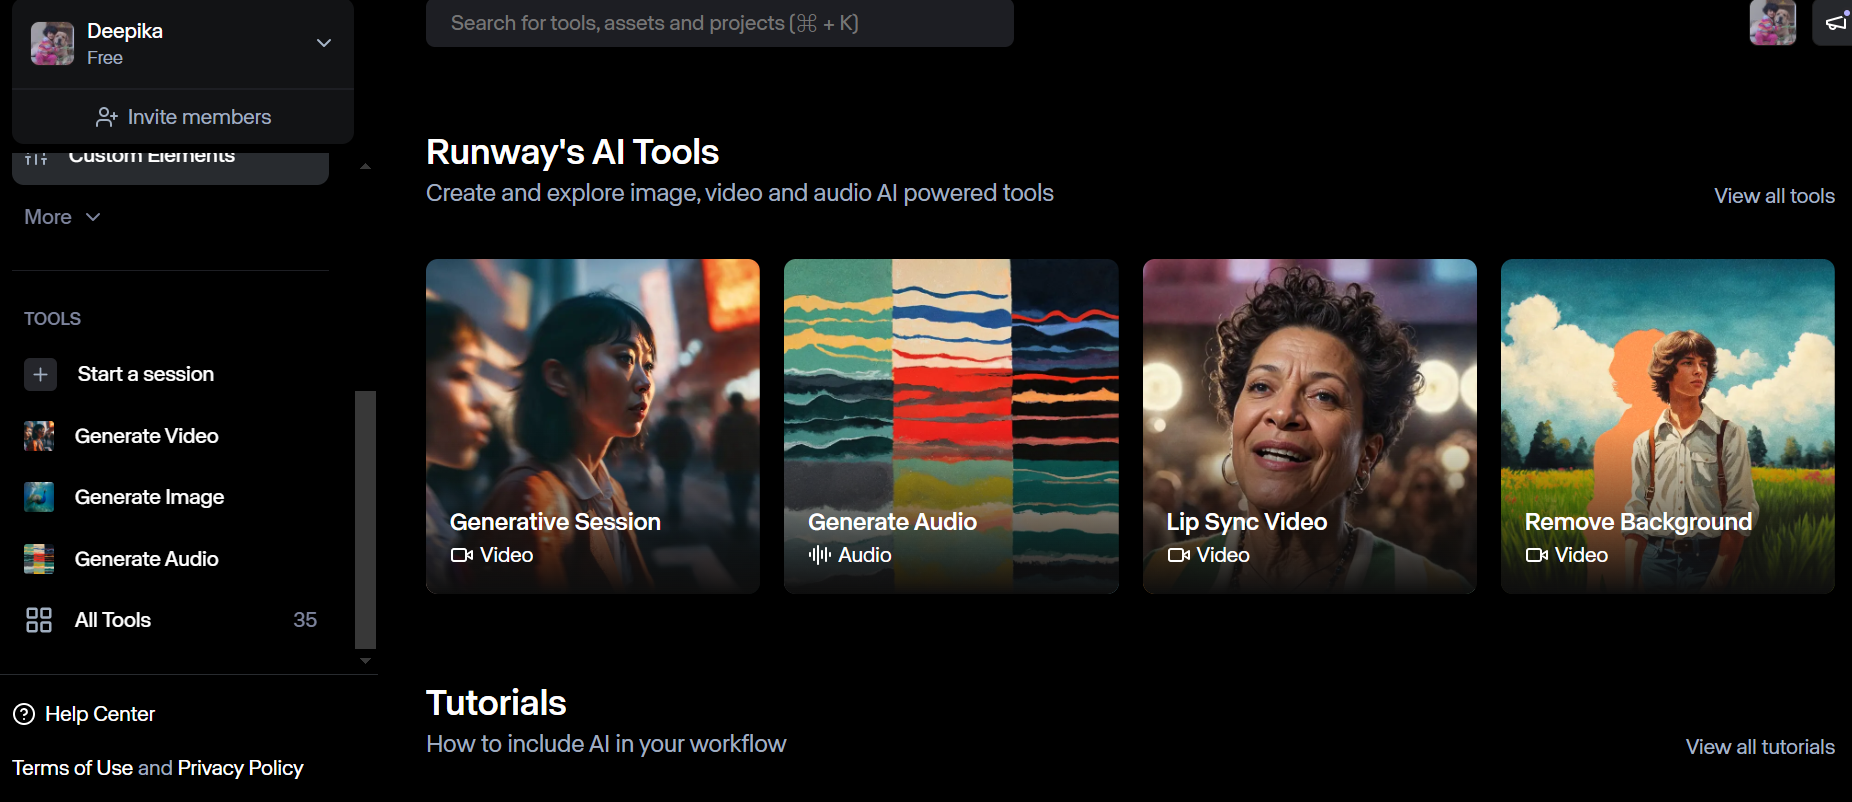Click the TOOLS section label in sidebar
Screen dimensions: 1852x802
[52, 319]
